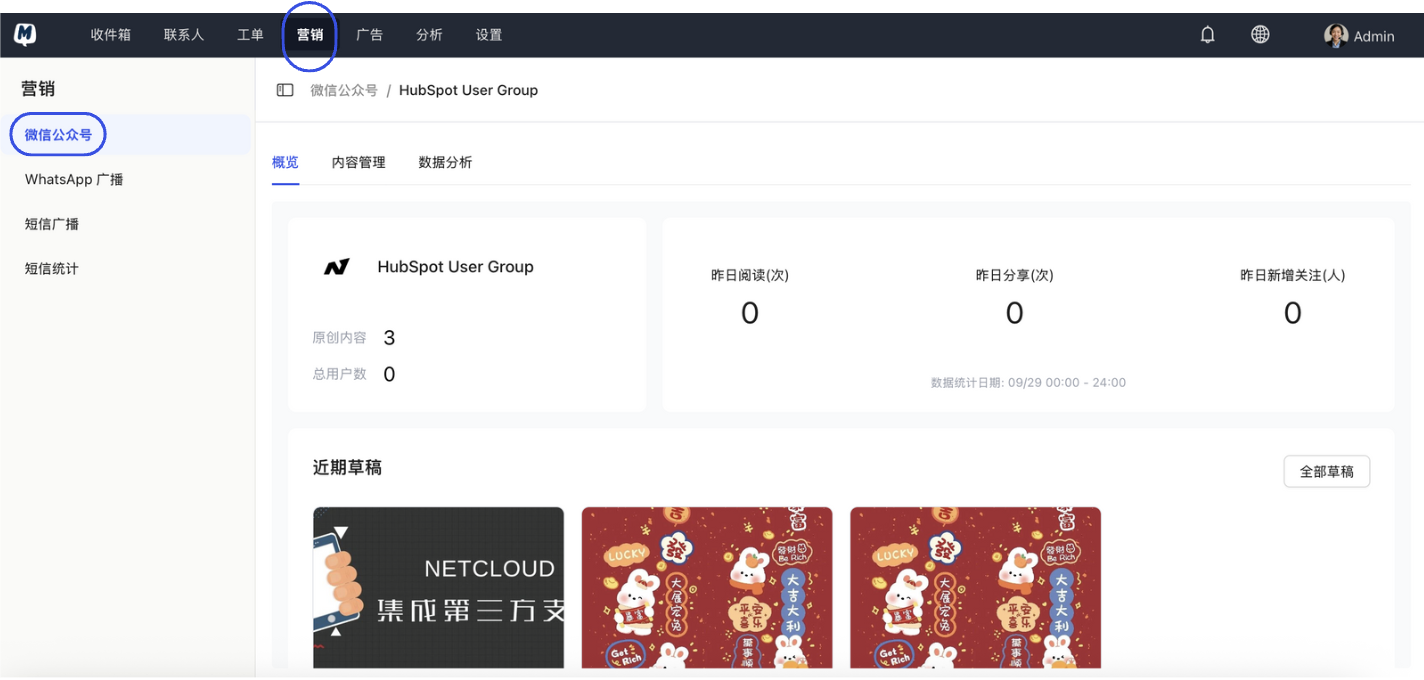The width and height of the screenshot is (1424, 680).
Task: Select 短信广播 in the sidebar
Action: pos(50,223)
